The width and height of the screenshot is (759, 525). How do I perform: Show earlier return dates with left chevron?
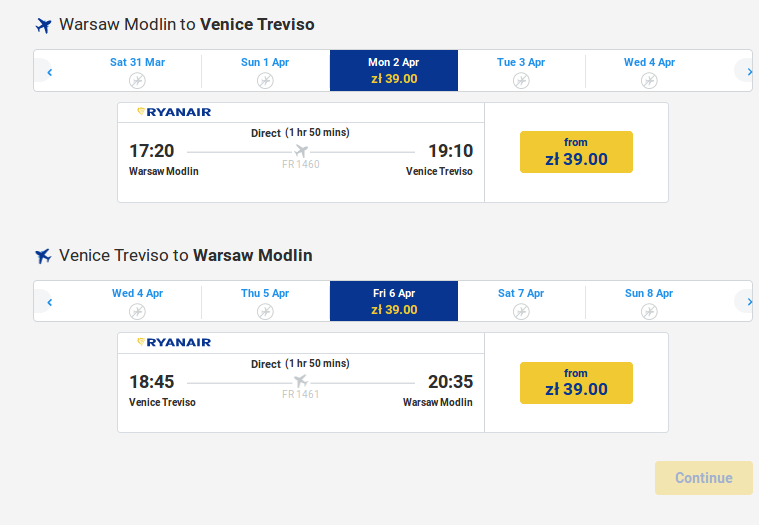click(x=49, y=302)
